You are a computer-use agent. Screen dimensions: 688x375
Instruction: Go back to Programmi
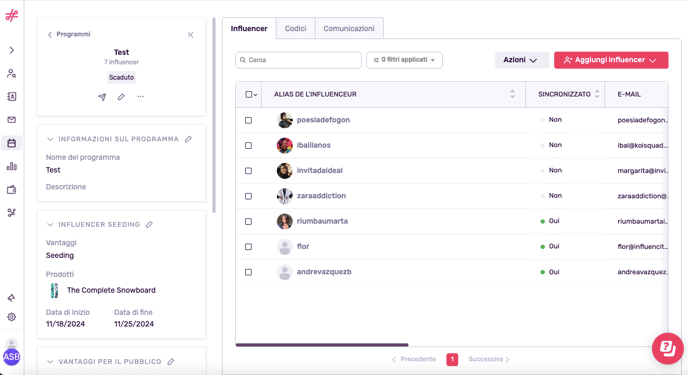tap(69, 34)
